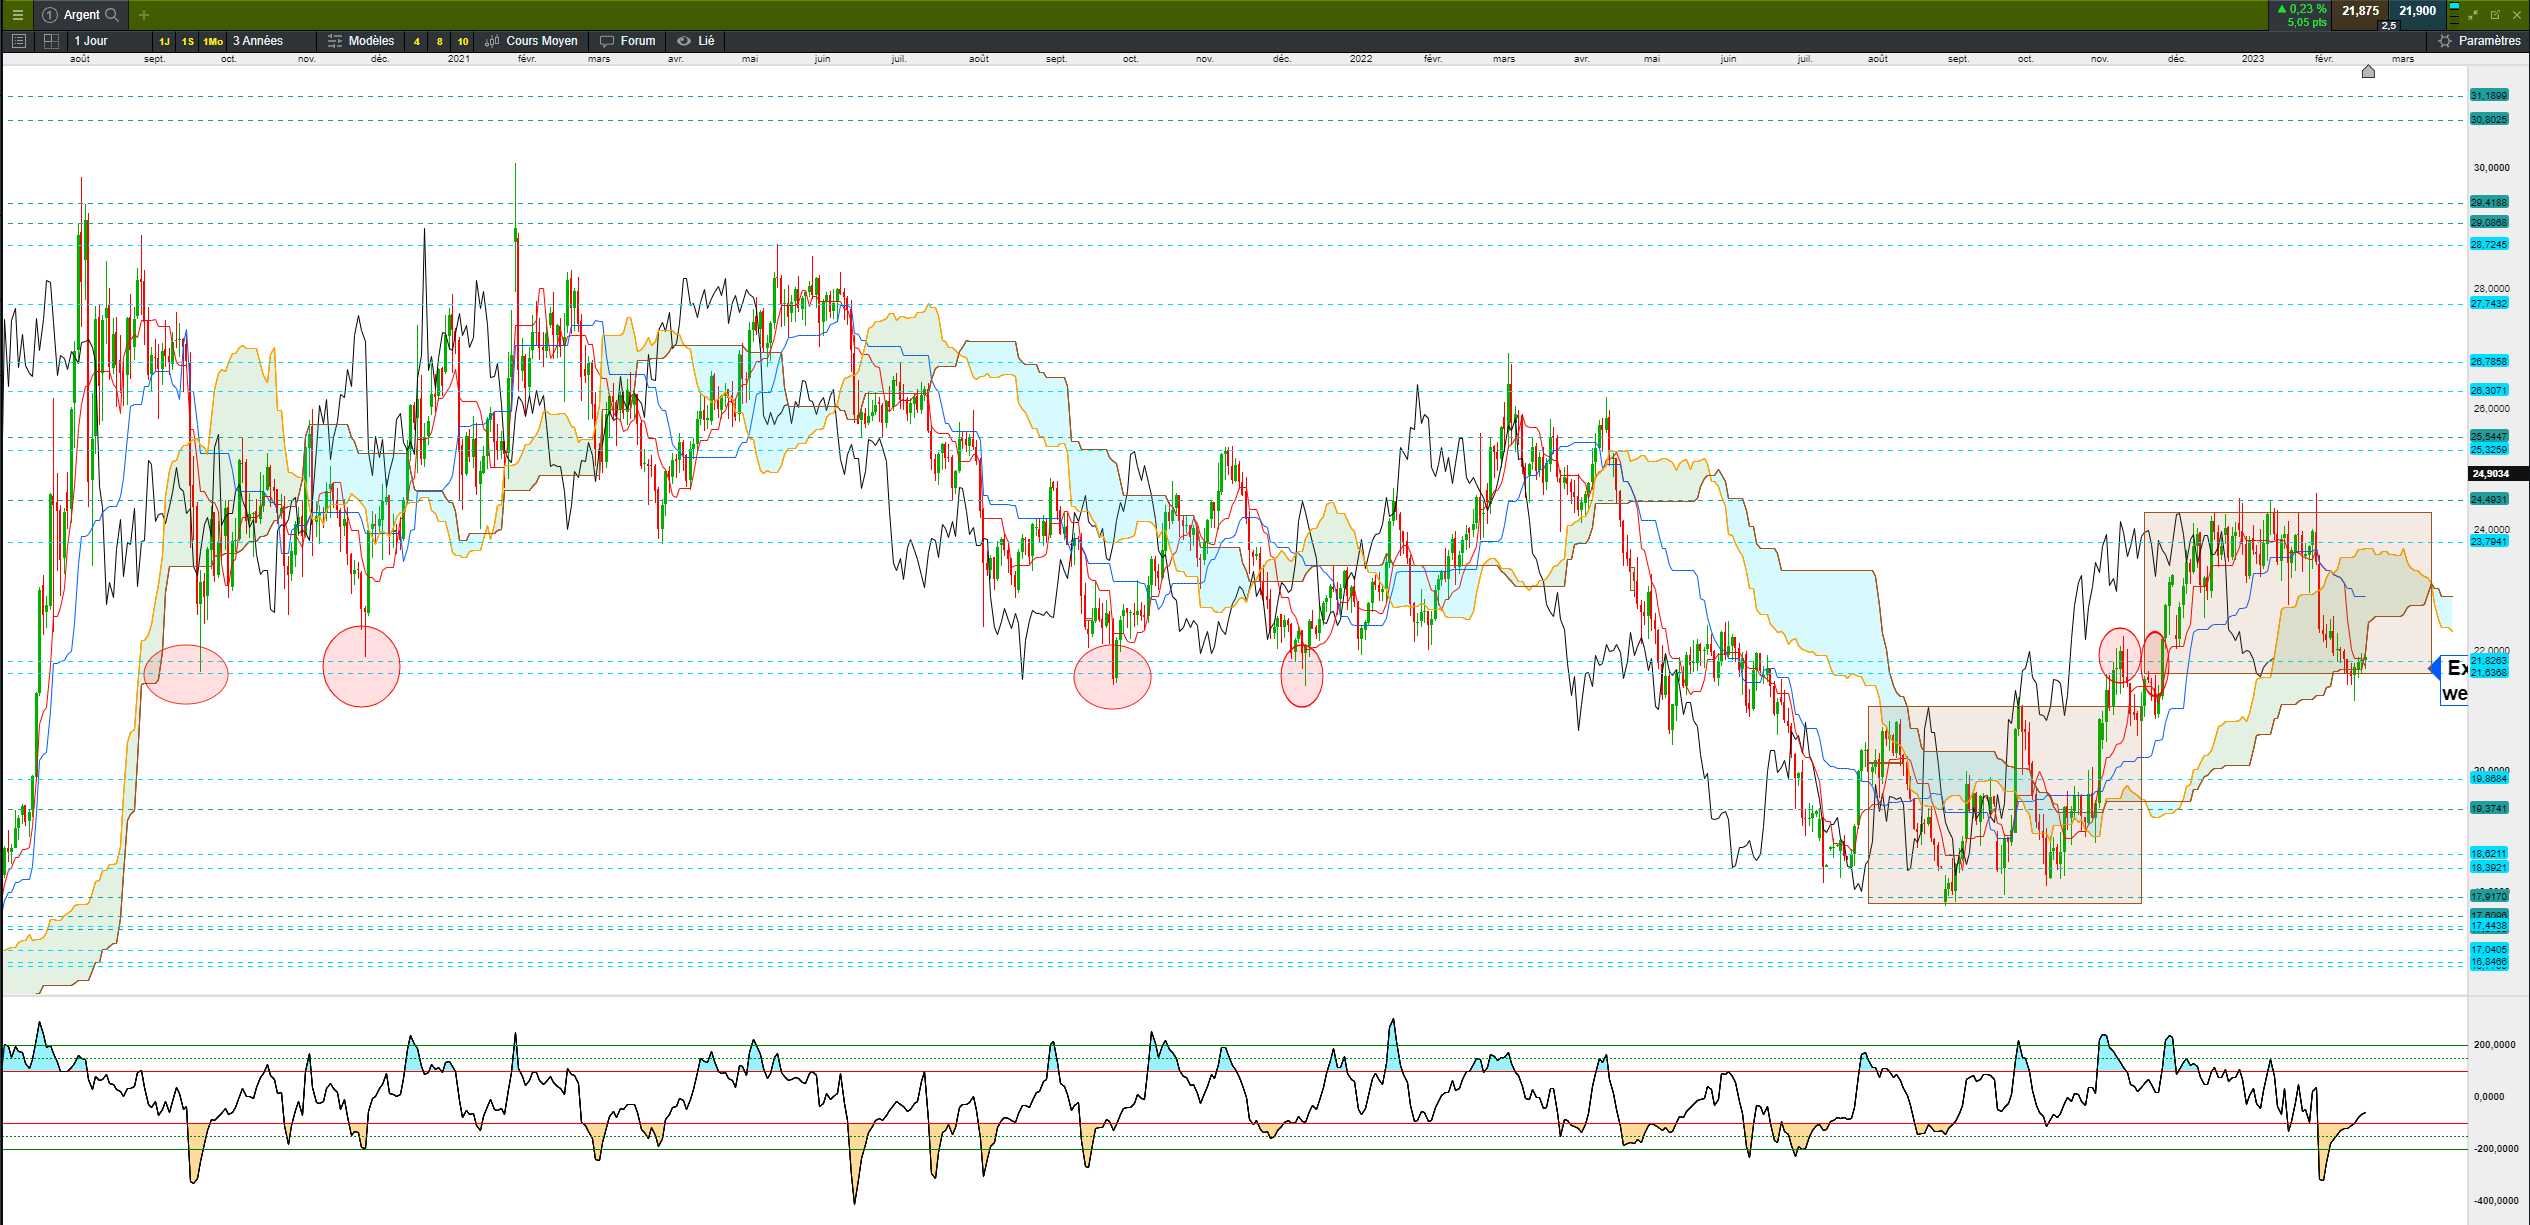Select the Argent chart tab
Screen dimensions: 2530x1225
[80, 15]
